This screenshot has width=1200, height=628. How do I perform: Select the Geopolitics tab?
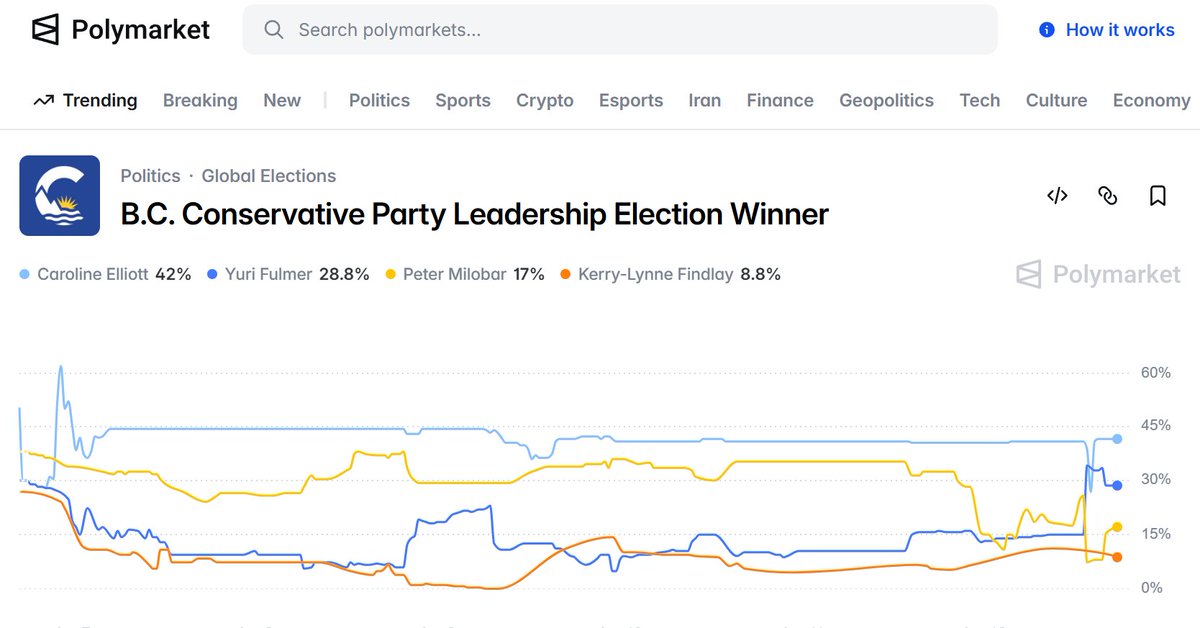coord(886,100)
